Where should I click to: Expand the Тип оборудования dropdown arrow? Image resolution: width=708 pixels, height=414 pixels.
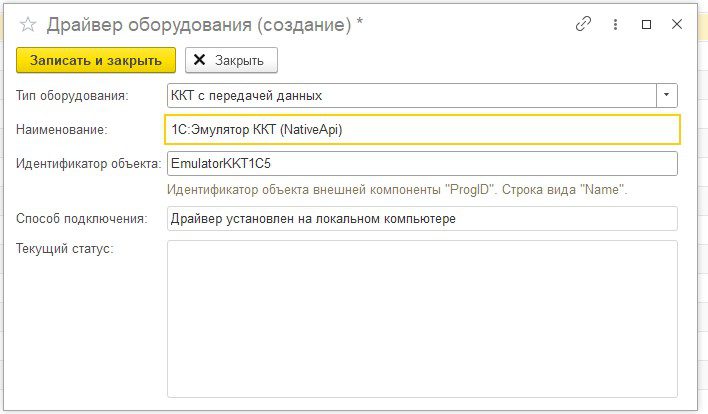click(x=667, y=95)
